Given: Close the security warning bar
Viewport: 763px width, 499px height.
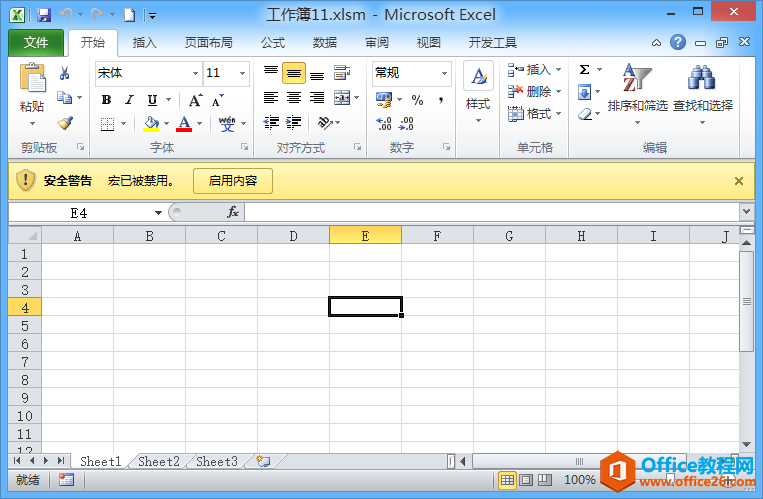Looking at the screenshot, I should tap(739, 181).
